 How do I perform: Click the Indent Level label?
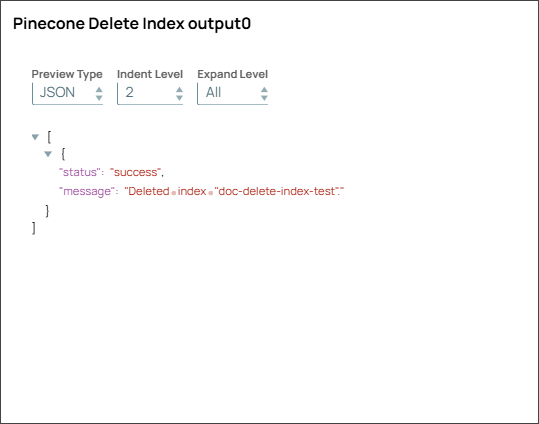click(150, 74)
